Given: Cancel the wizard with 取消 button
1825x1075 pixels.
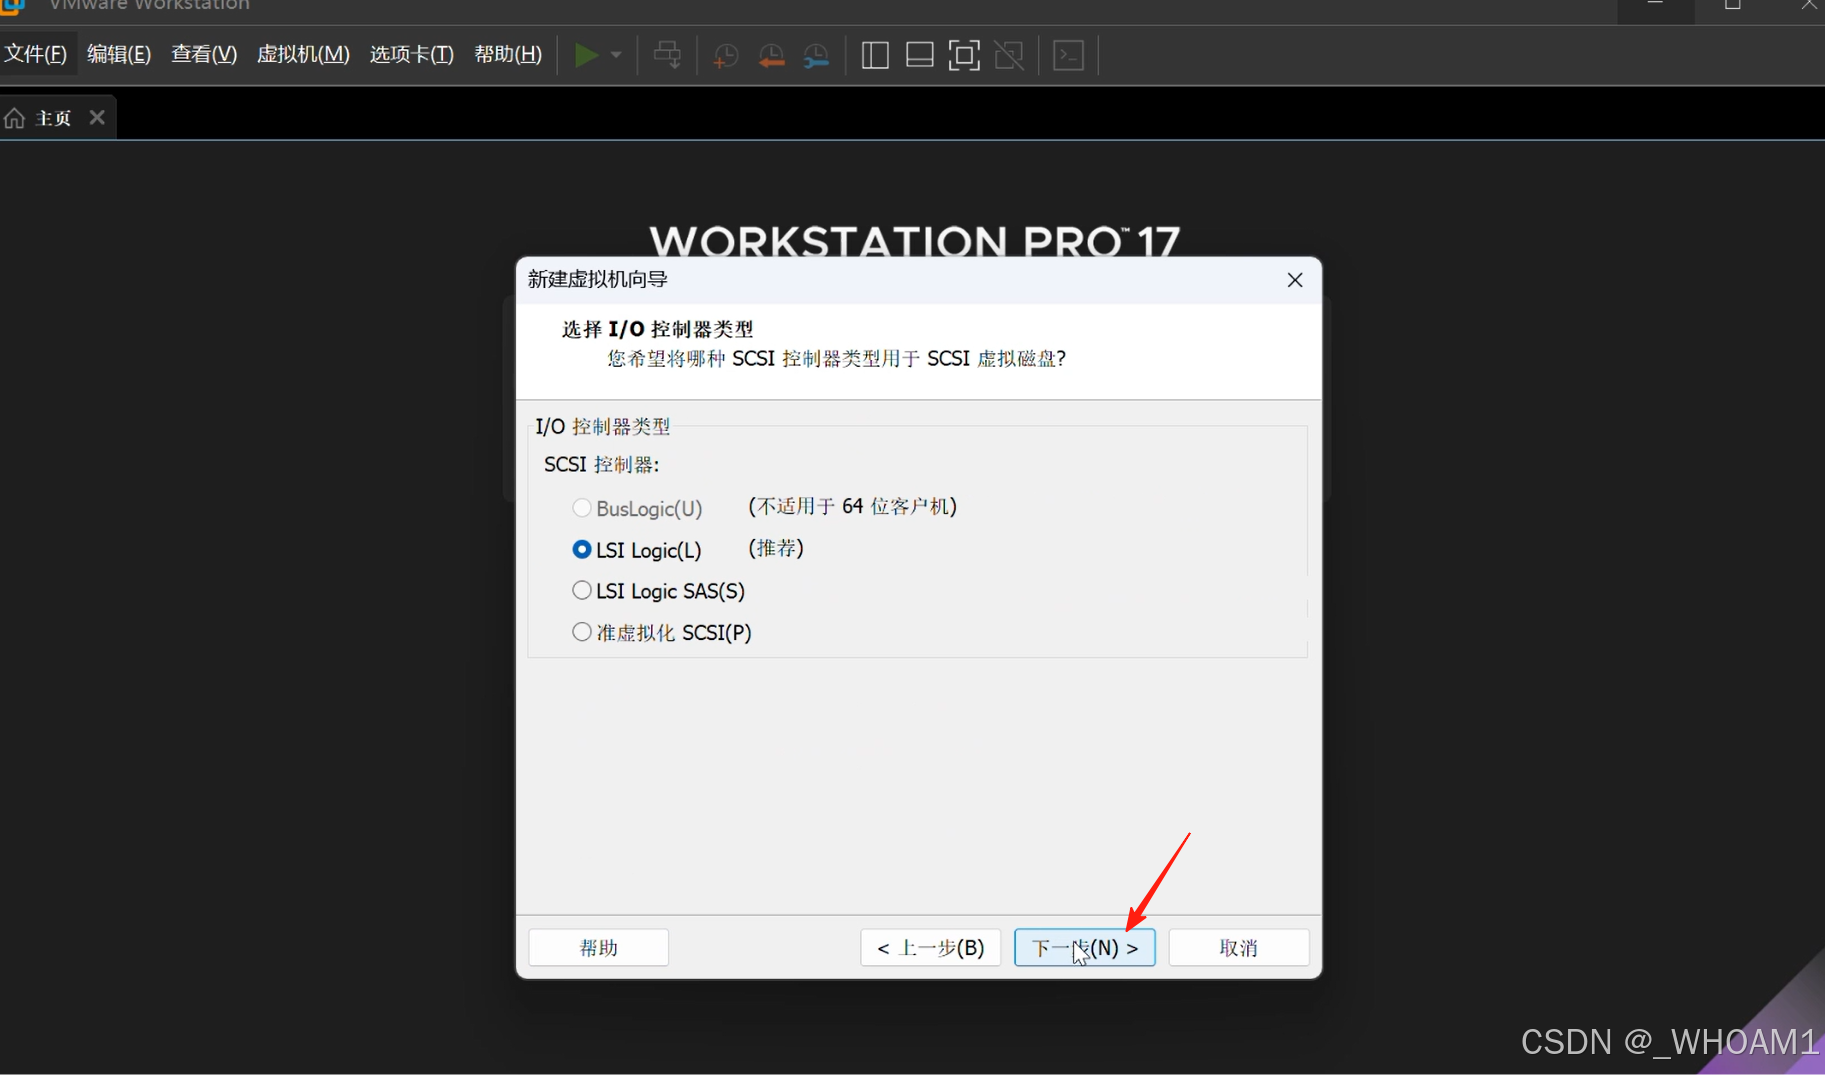Looking at the screenshot, I should [x=1238, y=947].
